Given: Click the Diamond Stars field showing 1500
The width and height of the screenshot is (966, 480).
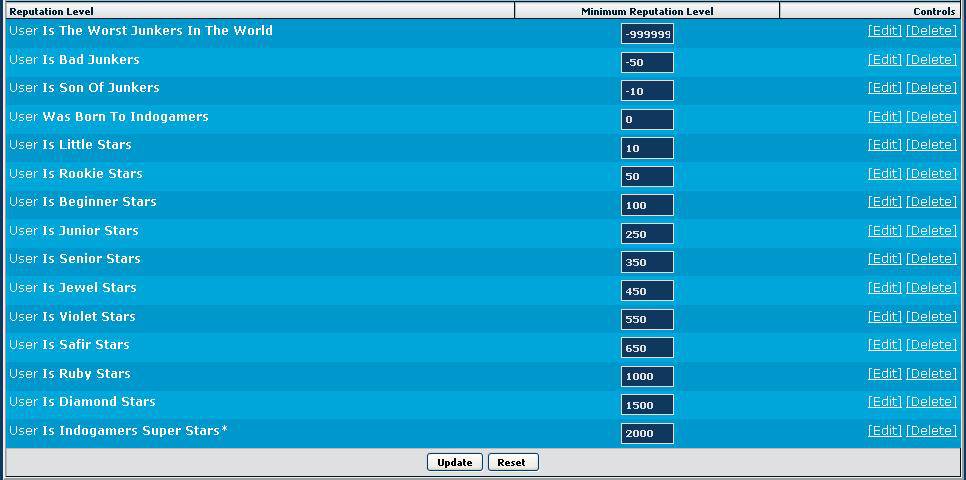Looking at the screenshot, I should point(647,405).
